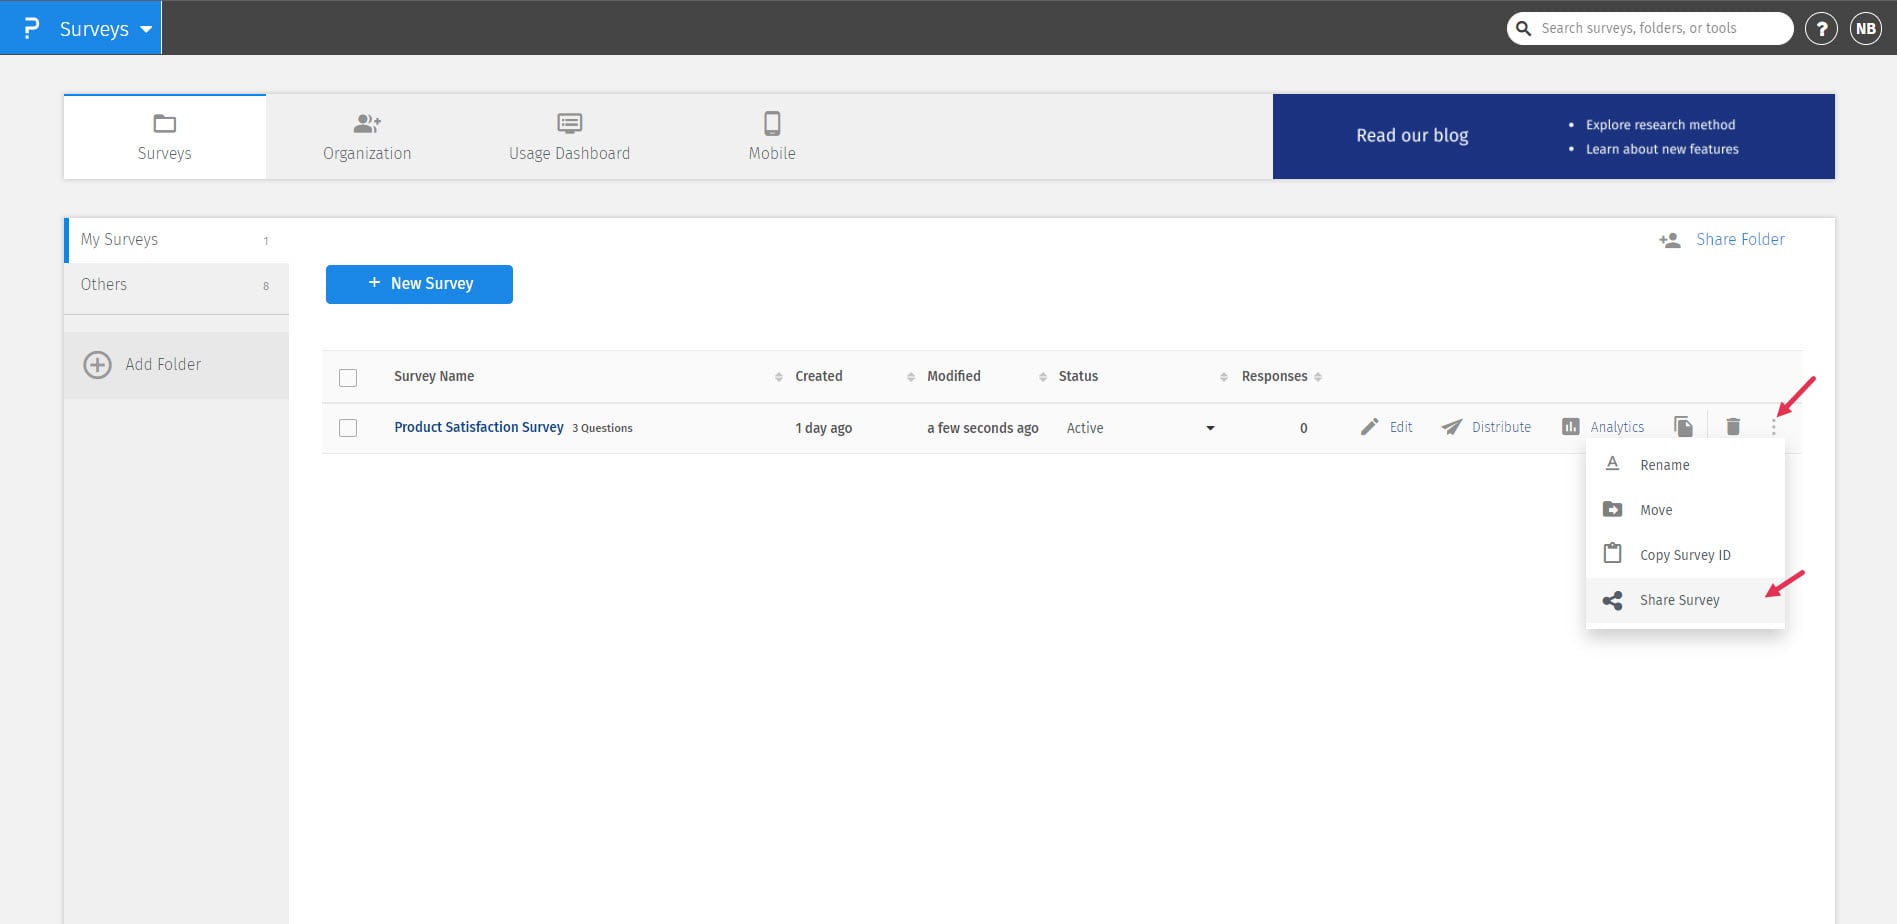Screen dimensions: 1897x924
Task: Expand the Active status dropdown arrow
Action: [x=1210, y=428]
